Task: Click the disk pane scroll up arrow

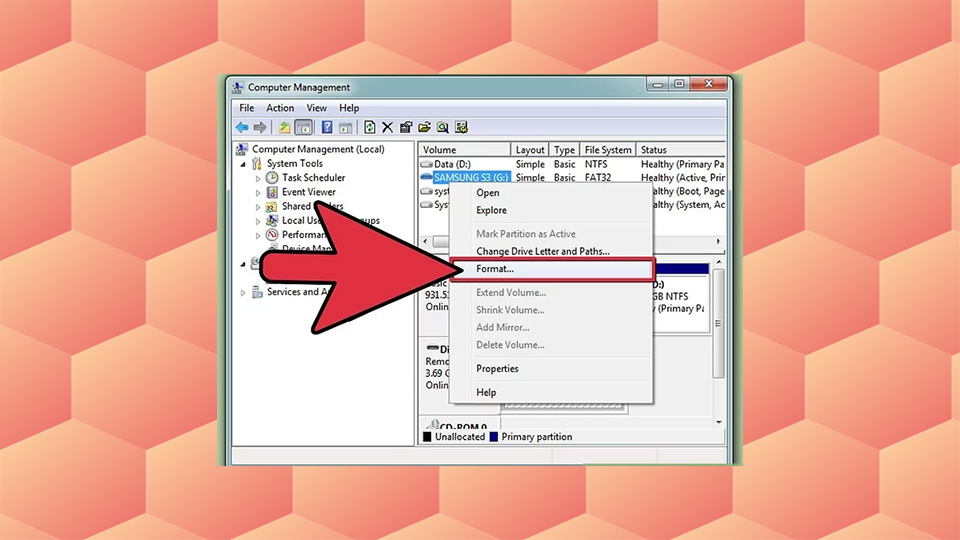Action: [719, 263]
